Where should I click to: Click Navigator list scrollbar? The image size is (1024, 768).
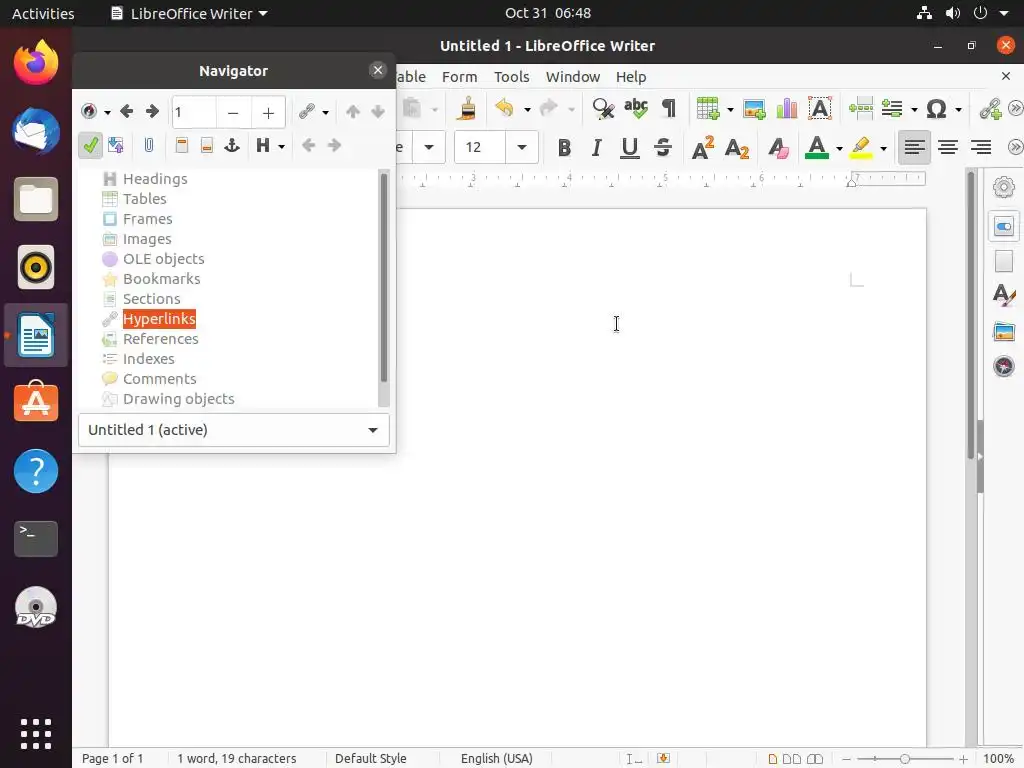[x=383, y=278]
